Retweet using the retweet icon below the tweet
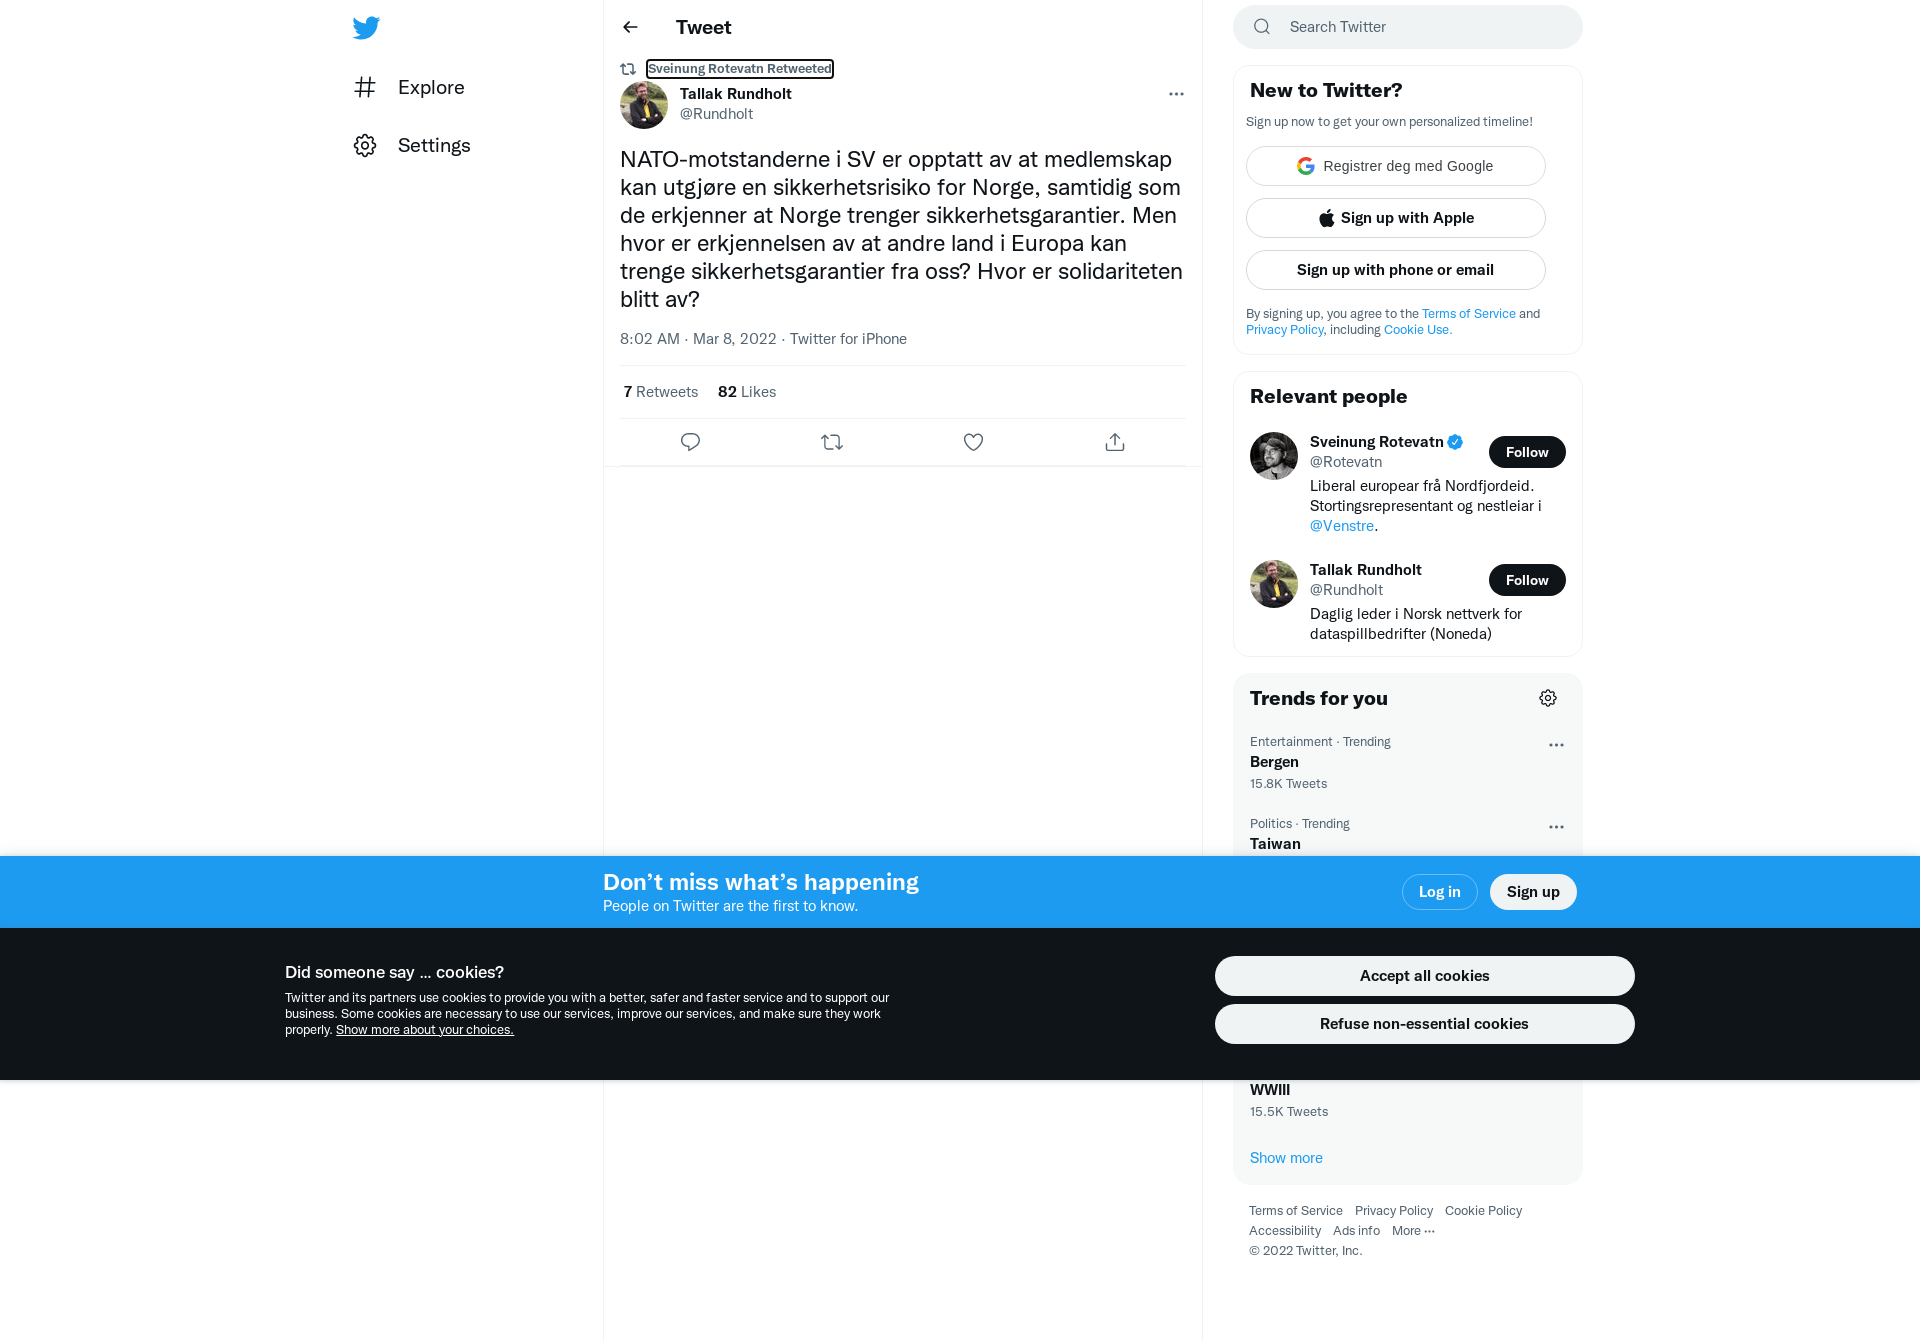The height and width of the screenshot is (1341, 1920). 832,442
